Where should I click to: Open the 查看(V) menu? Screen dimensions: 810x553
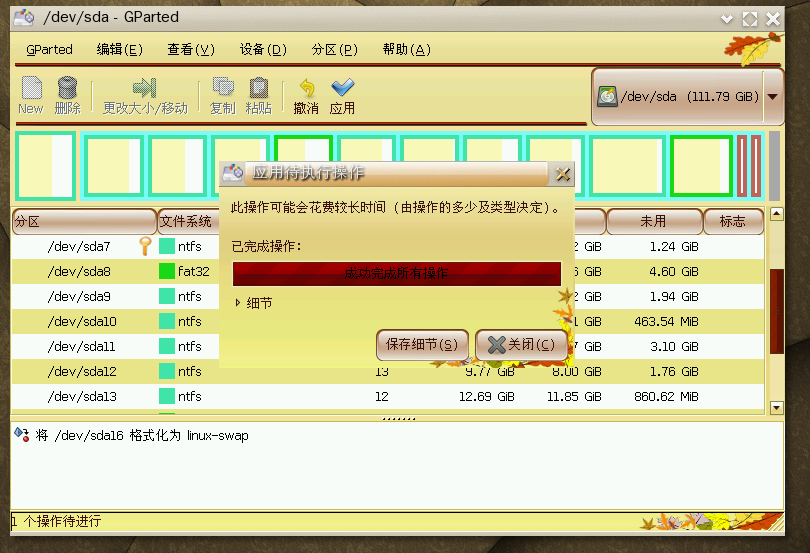(191, 50)
